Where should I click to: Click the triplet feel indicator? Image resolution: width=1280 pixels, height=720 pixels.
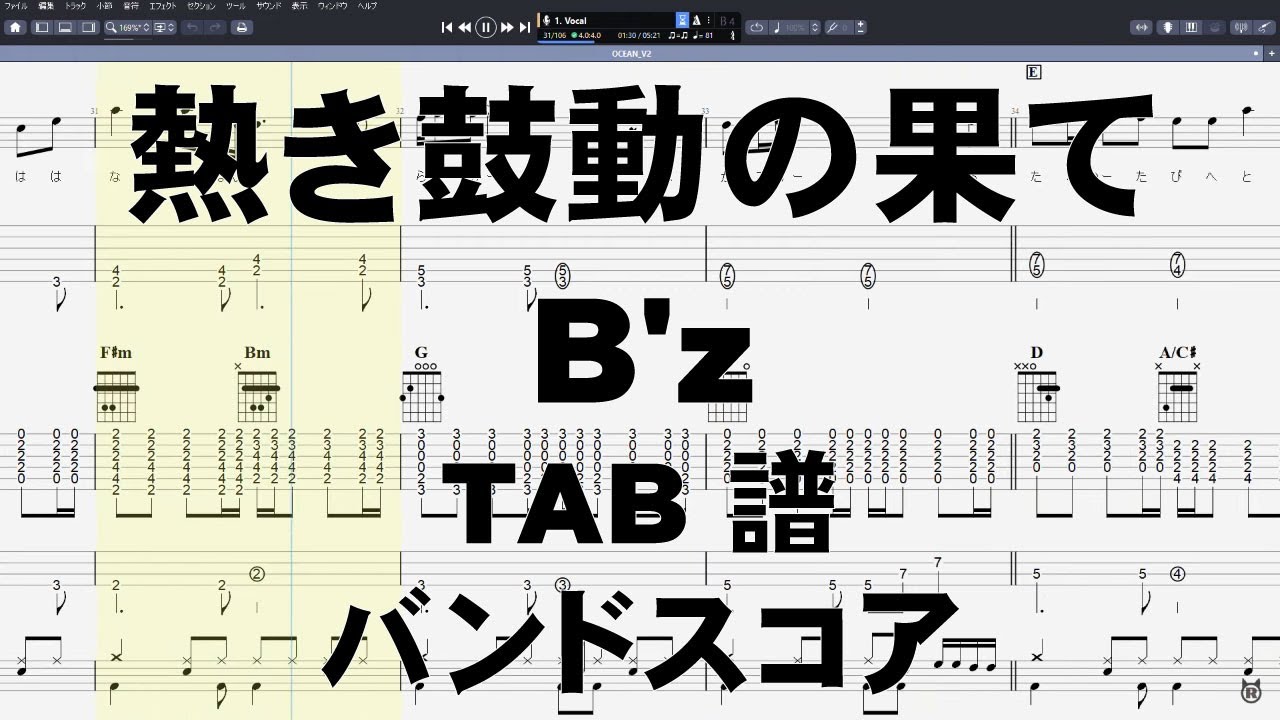coord(678,35)
